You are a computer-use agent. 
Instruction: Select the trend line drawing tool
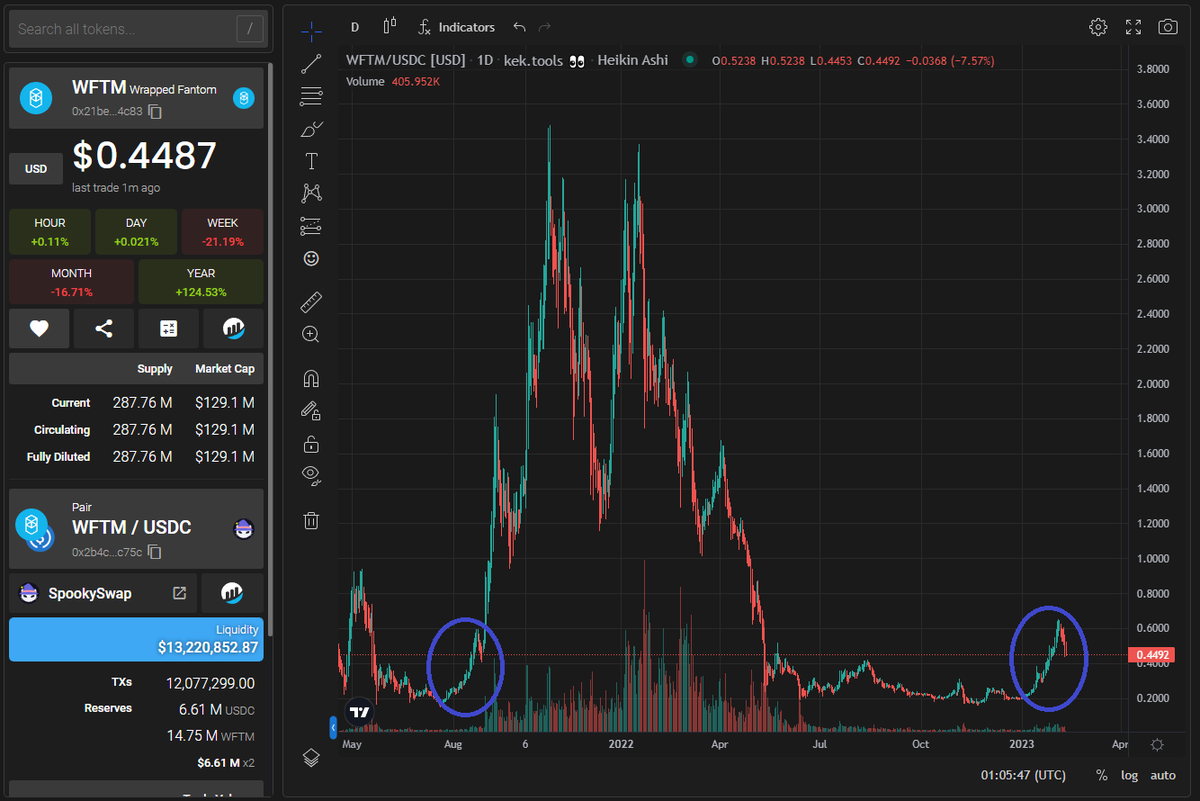(x=311, y=64)
